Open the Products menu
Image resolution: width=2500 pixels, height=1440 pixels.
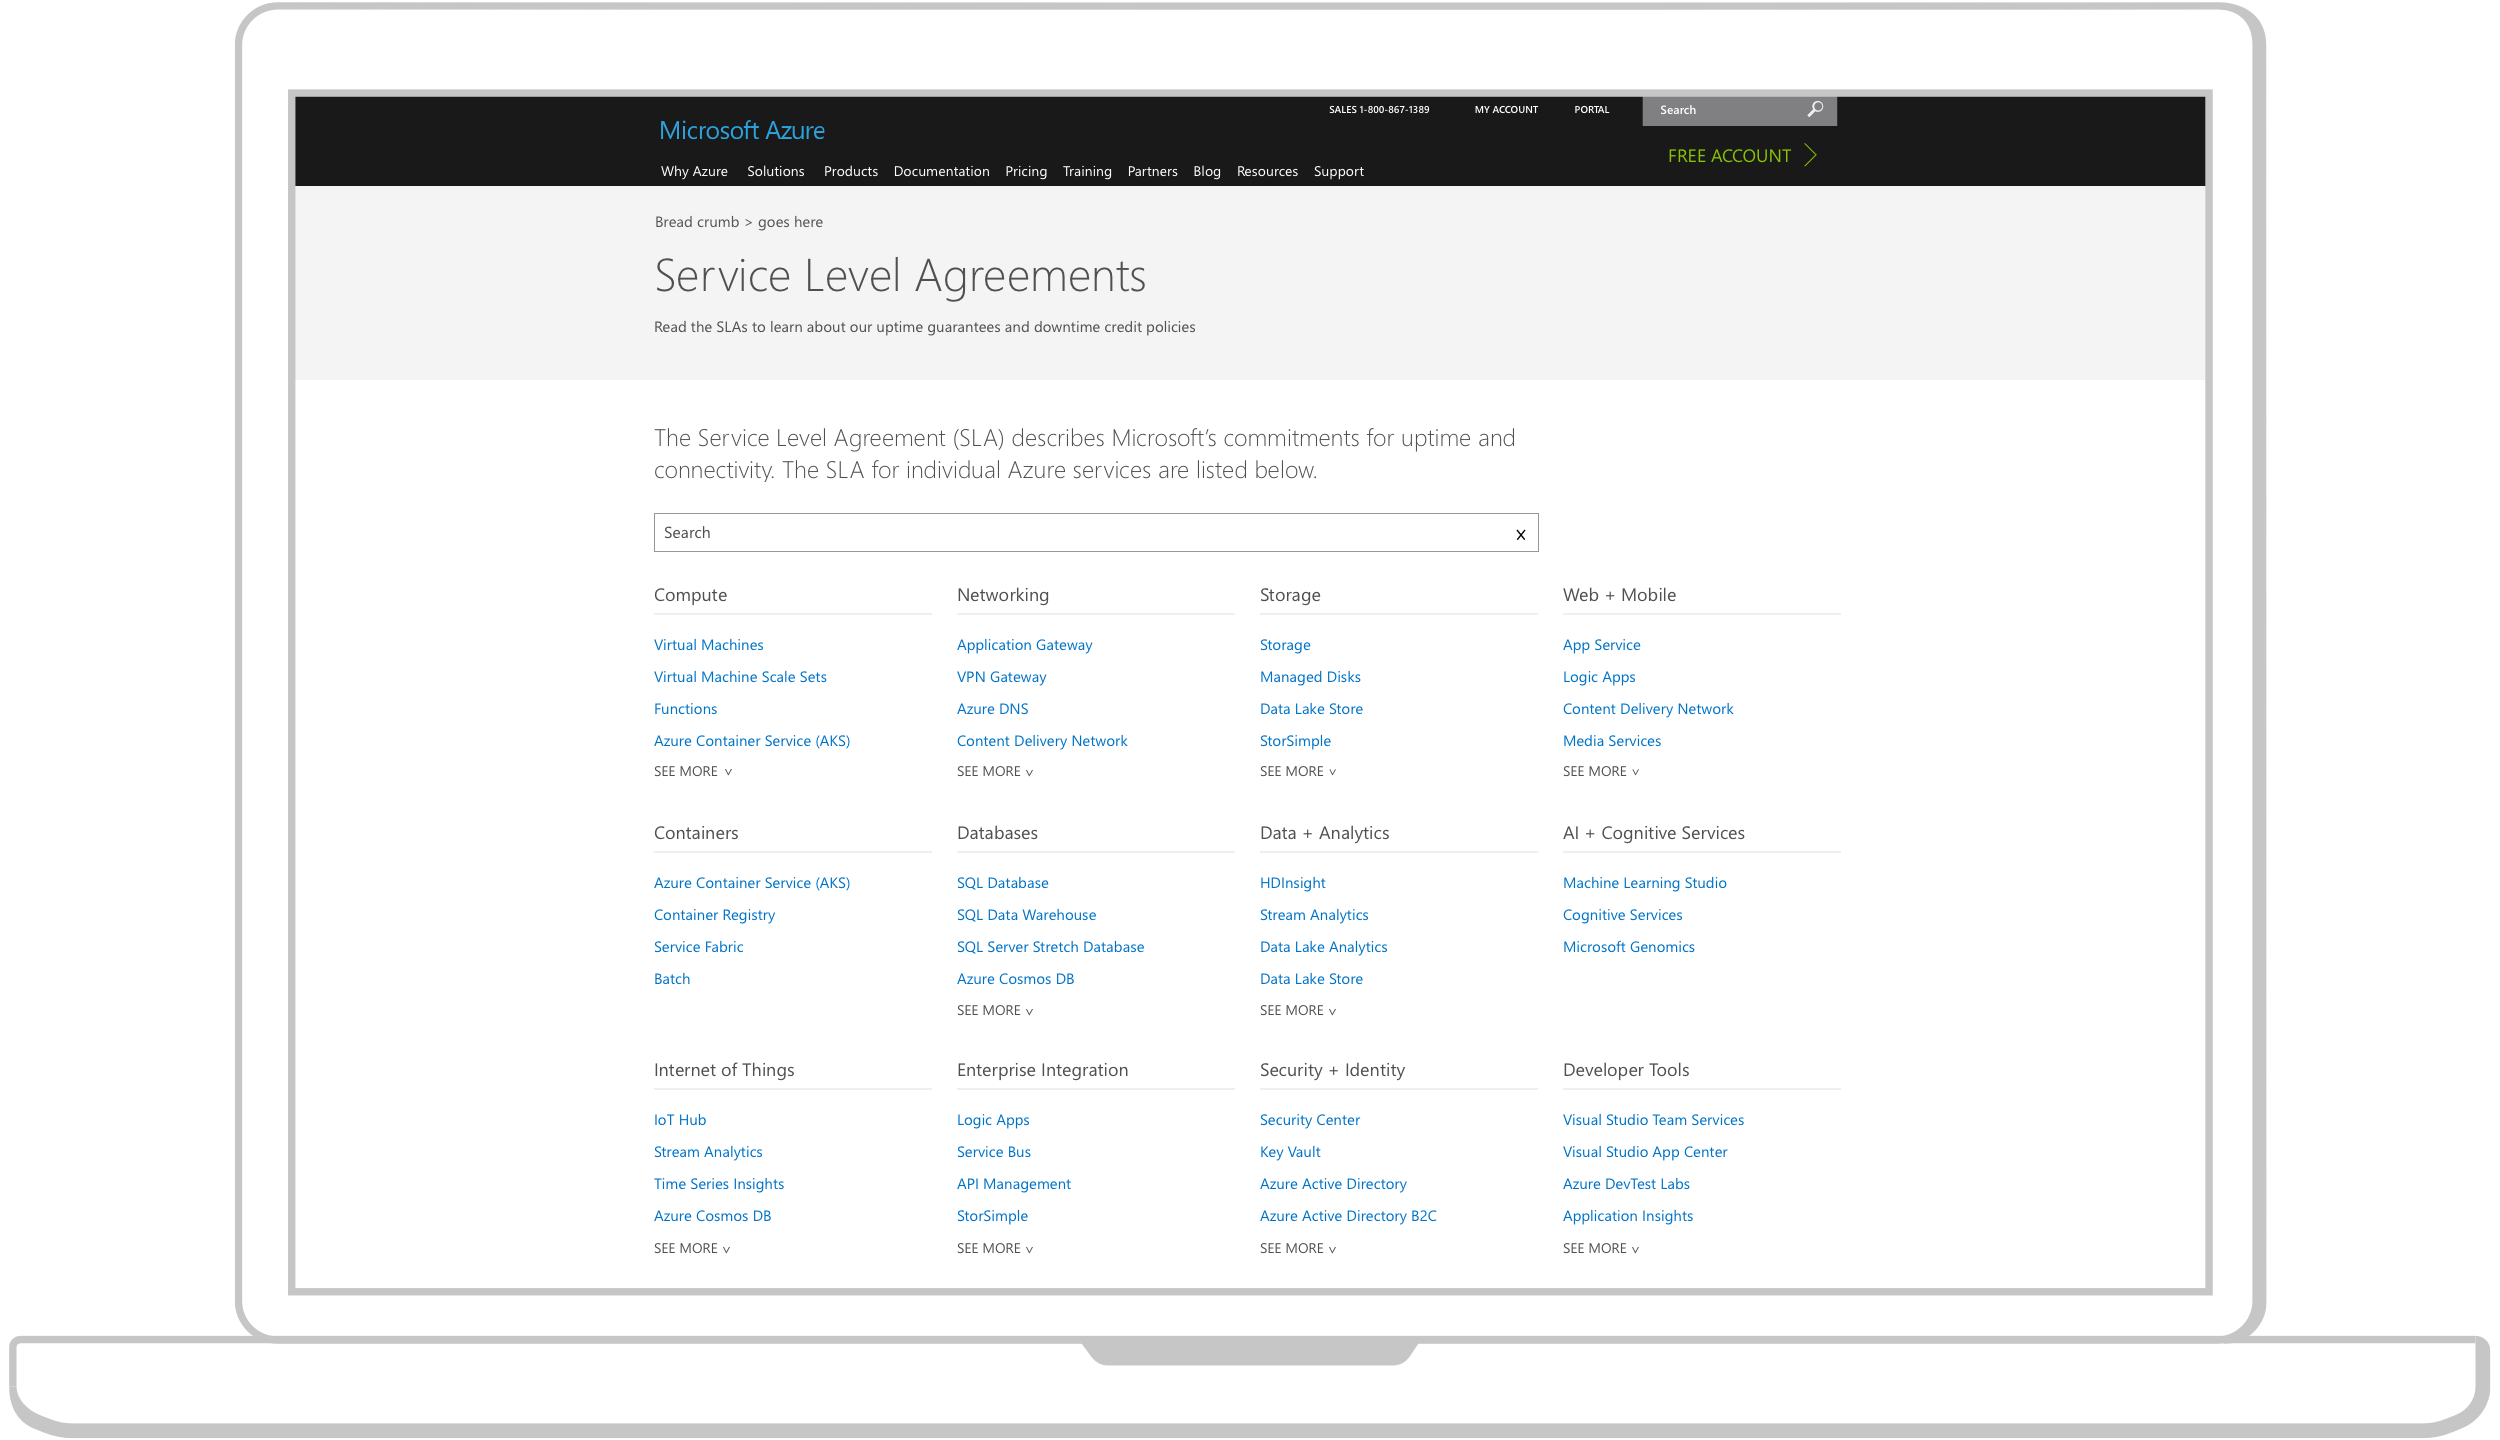(x=850, y=171)
